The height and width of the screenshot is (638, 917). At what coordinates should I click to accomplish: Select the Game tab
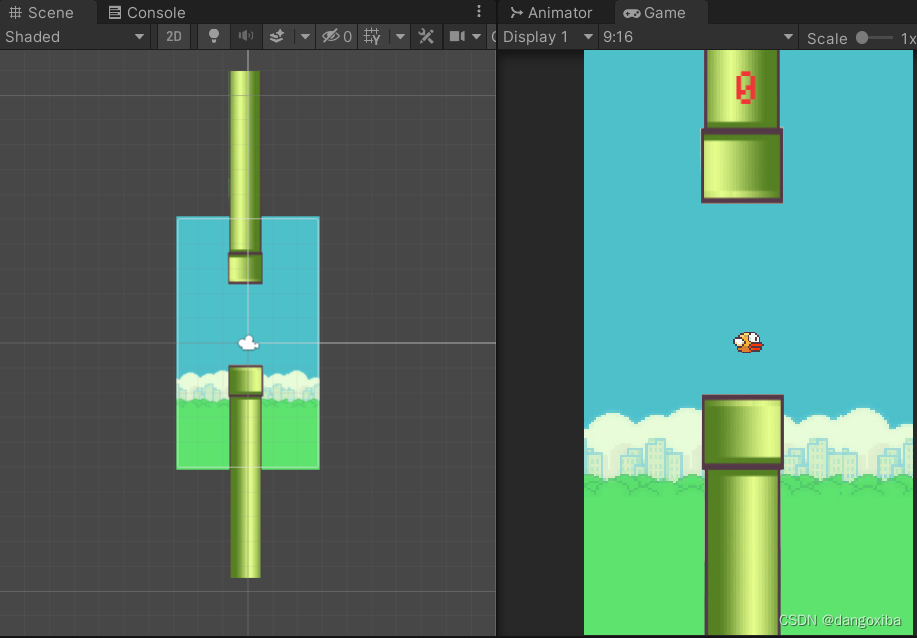point(654,12)
